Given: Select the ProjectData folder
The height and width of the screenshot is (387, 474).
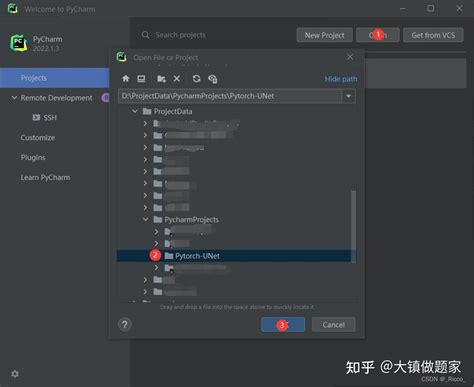Looking at the screenshot, I should coord(173,111).
